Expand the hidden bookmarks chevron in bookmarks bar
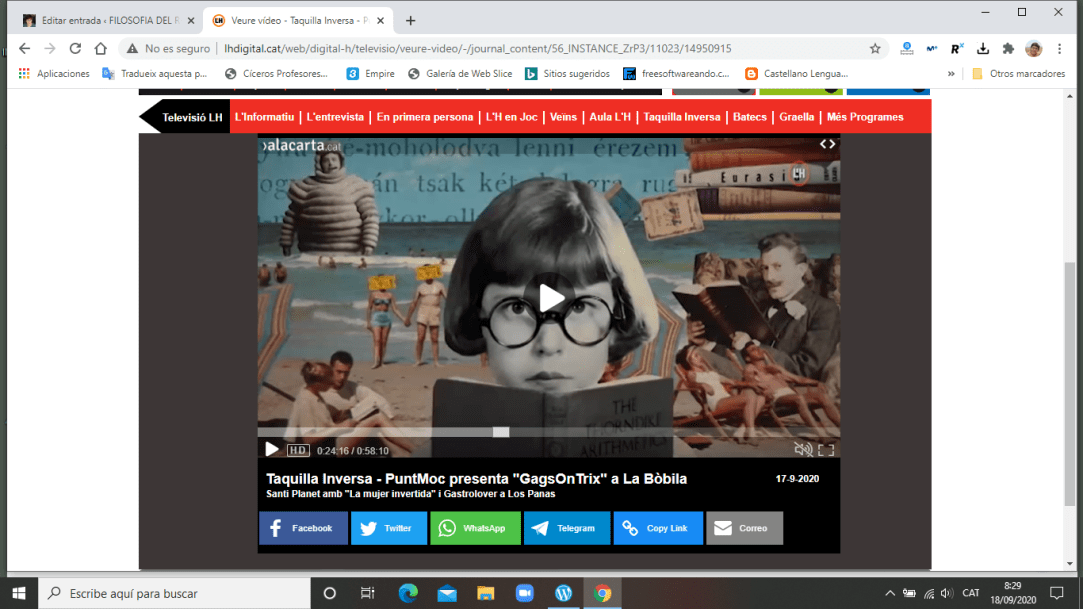The height and width of the screenshot is (609, 1083). (950, 73)
